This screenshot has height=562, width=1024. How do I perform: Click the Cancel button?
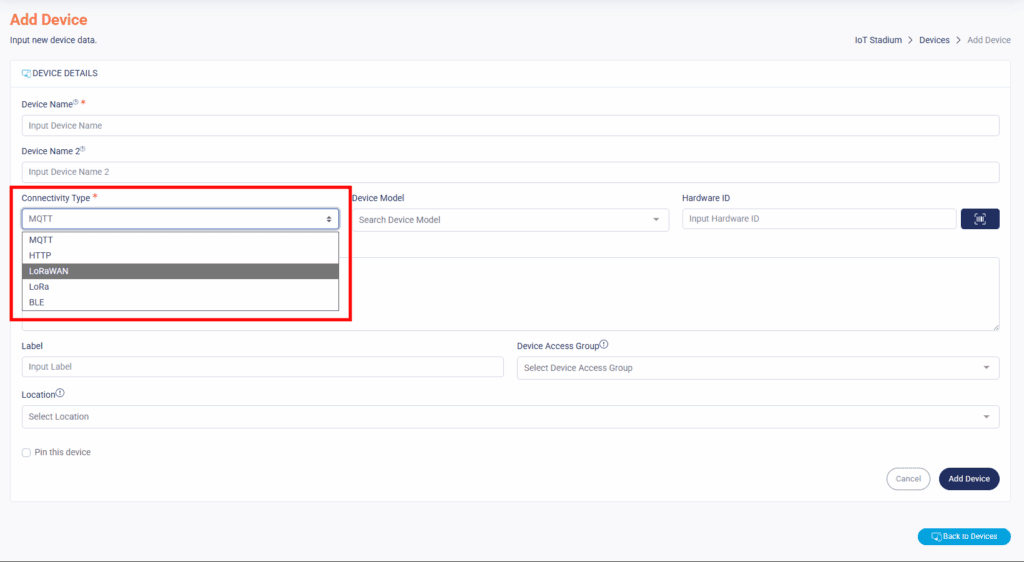coord(907,479)
